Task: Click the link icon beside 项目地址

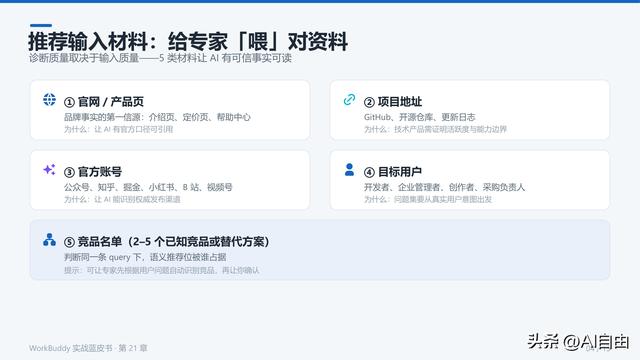Action: [x=349, y=100]
